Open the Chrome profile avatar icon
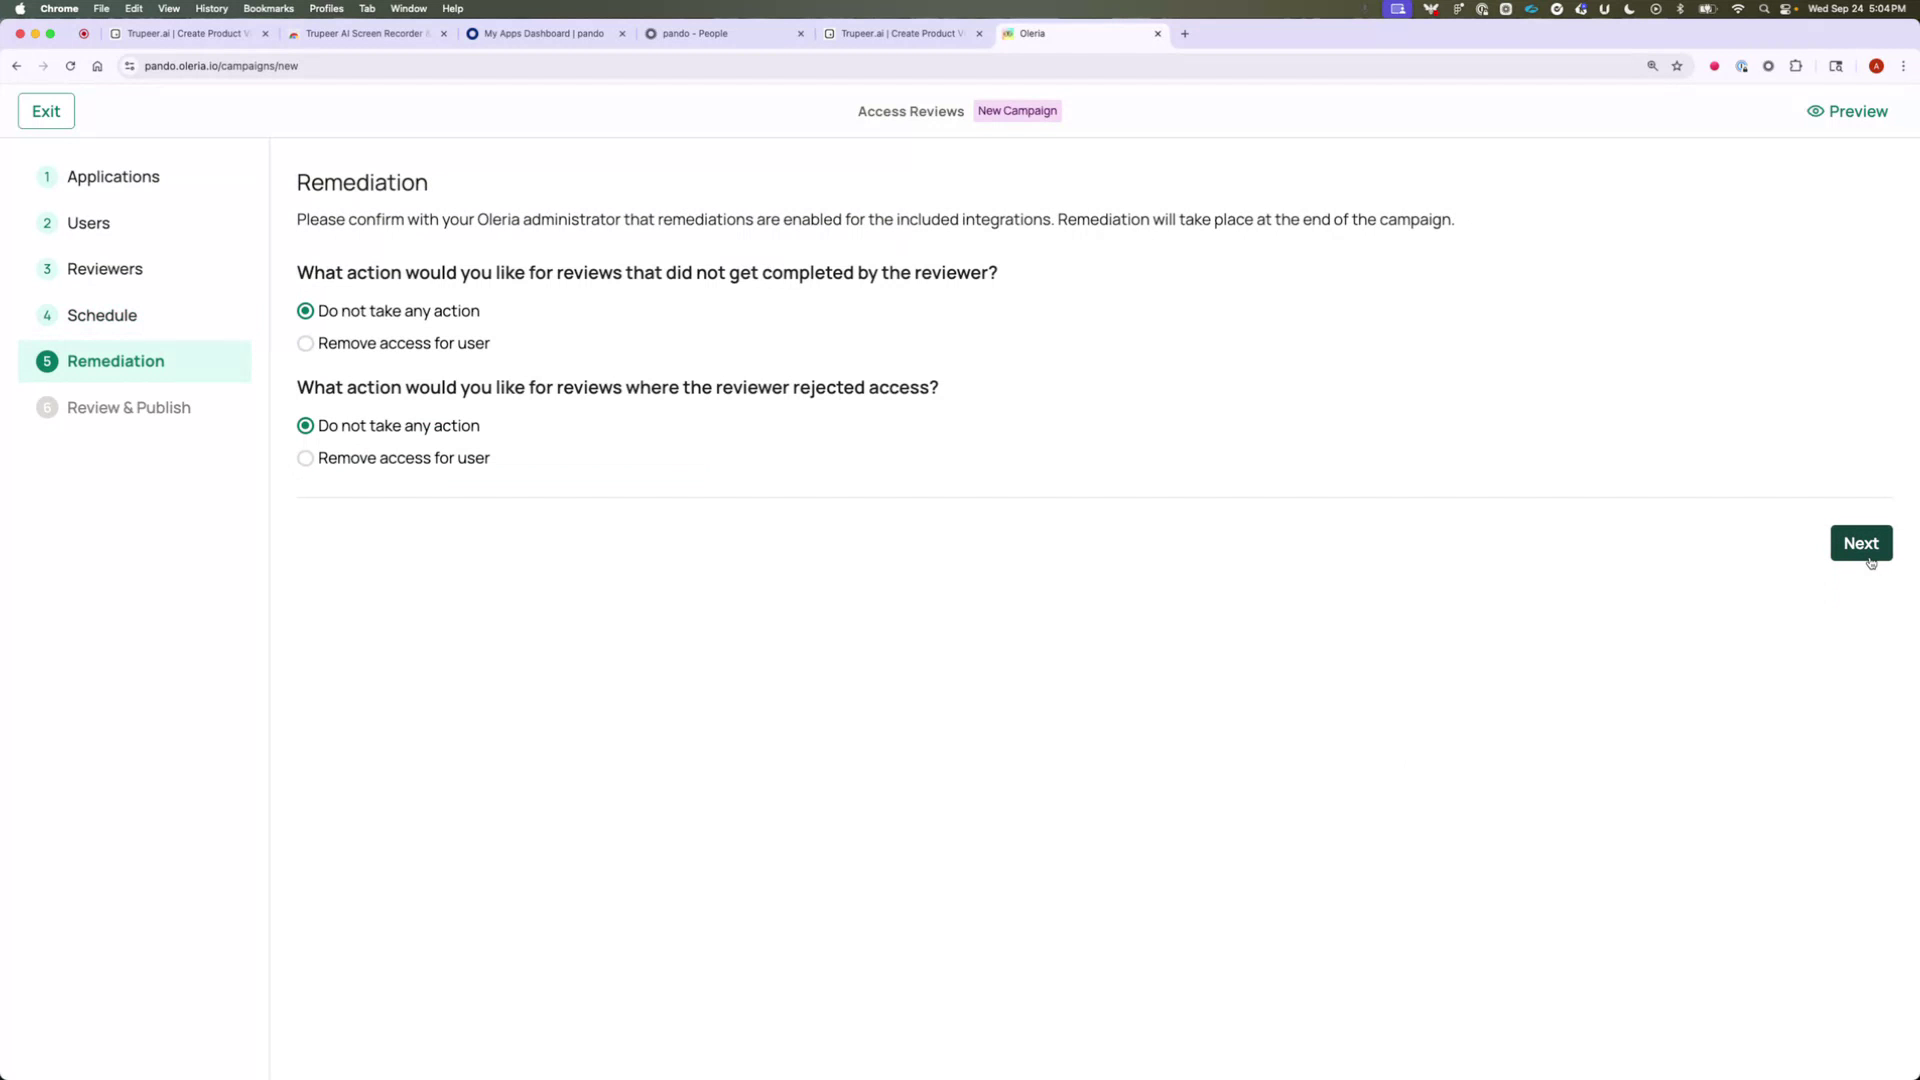The image size is (1920, 1080). click(1877, 66)
